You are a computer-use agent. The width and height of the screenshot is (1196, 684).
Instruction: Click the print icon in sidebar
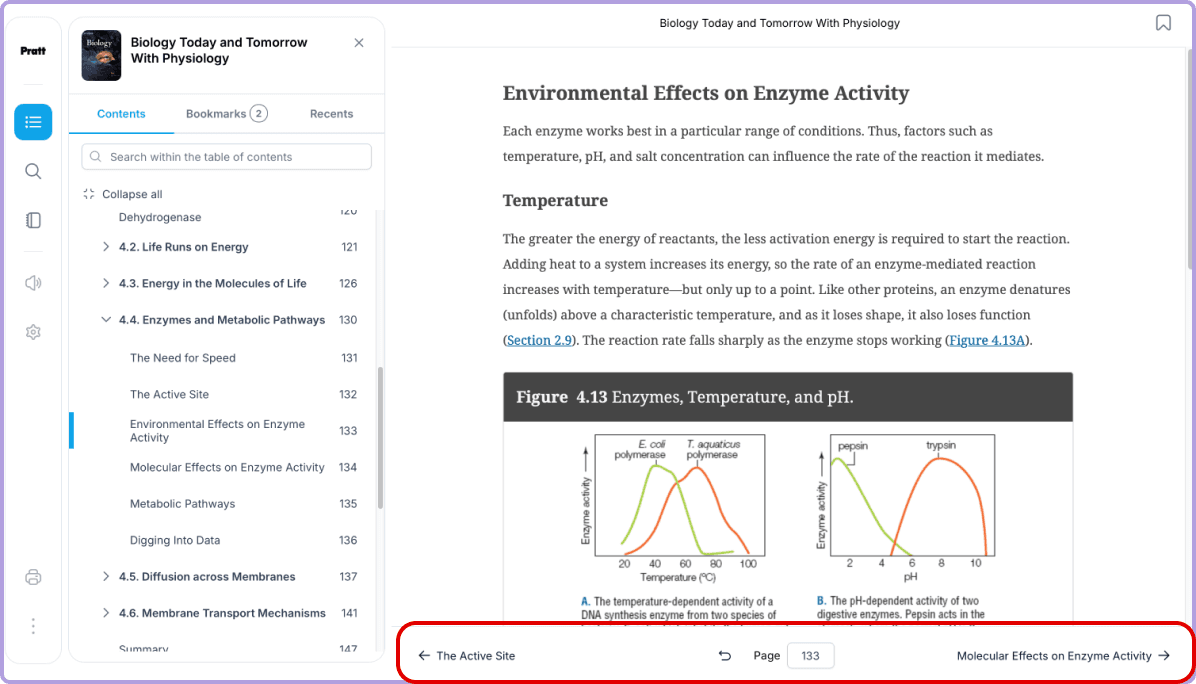coord(33,577)
